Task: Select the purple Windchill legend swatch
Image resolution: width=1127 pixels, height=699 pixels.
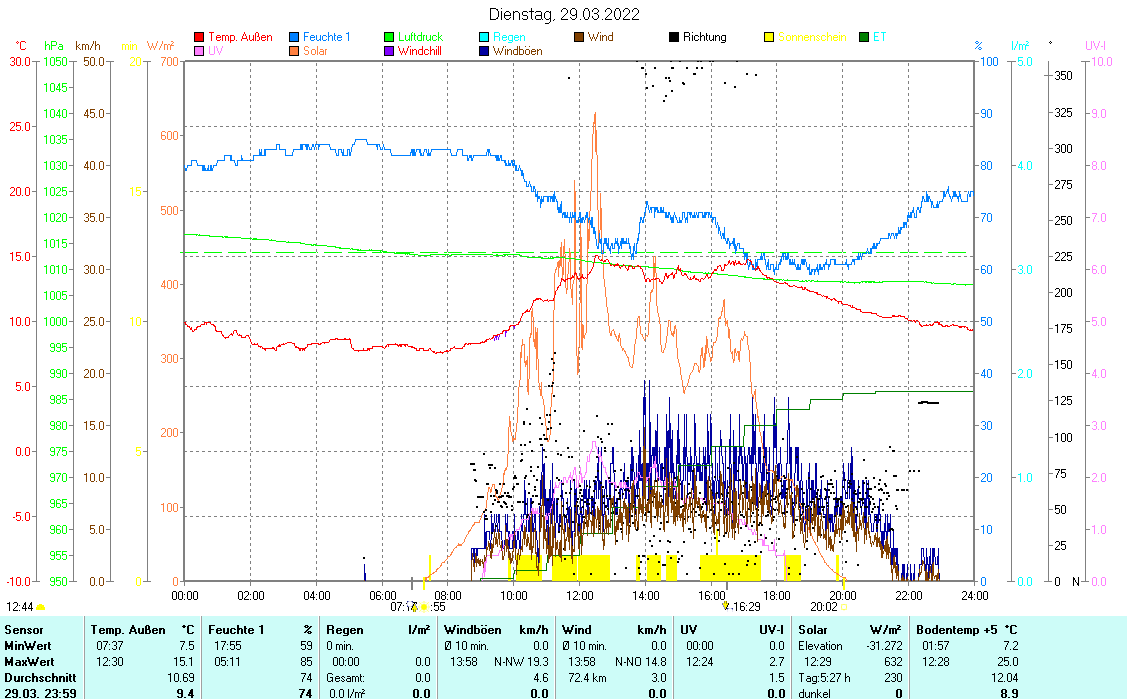Action: click(x=390, y=50)
